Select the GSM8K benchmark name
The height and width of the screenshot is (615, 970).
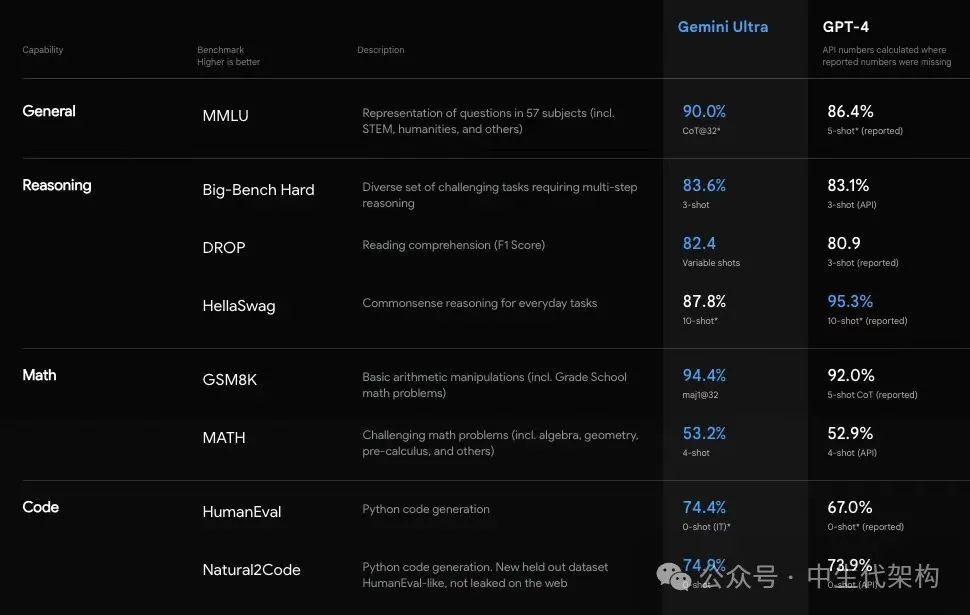(230, 380)
